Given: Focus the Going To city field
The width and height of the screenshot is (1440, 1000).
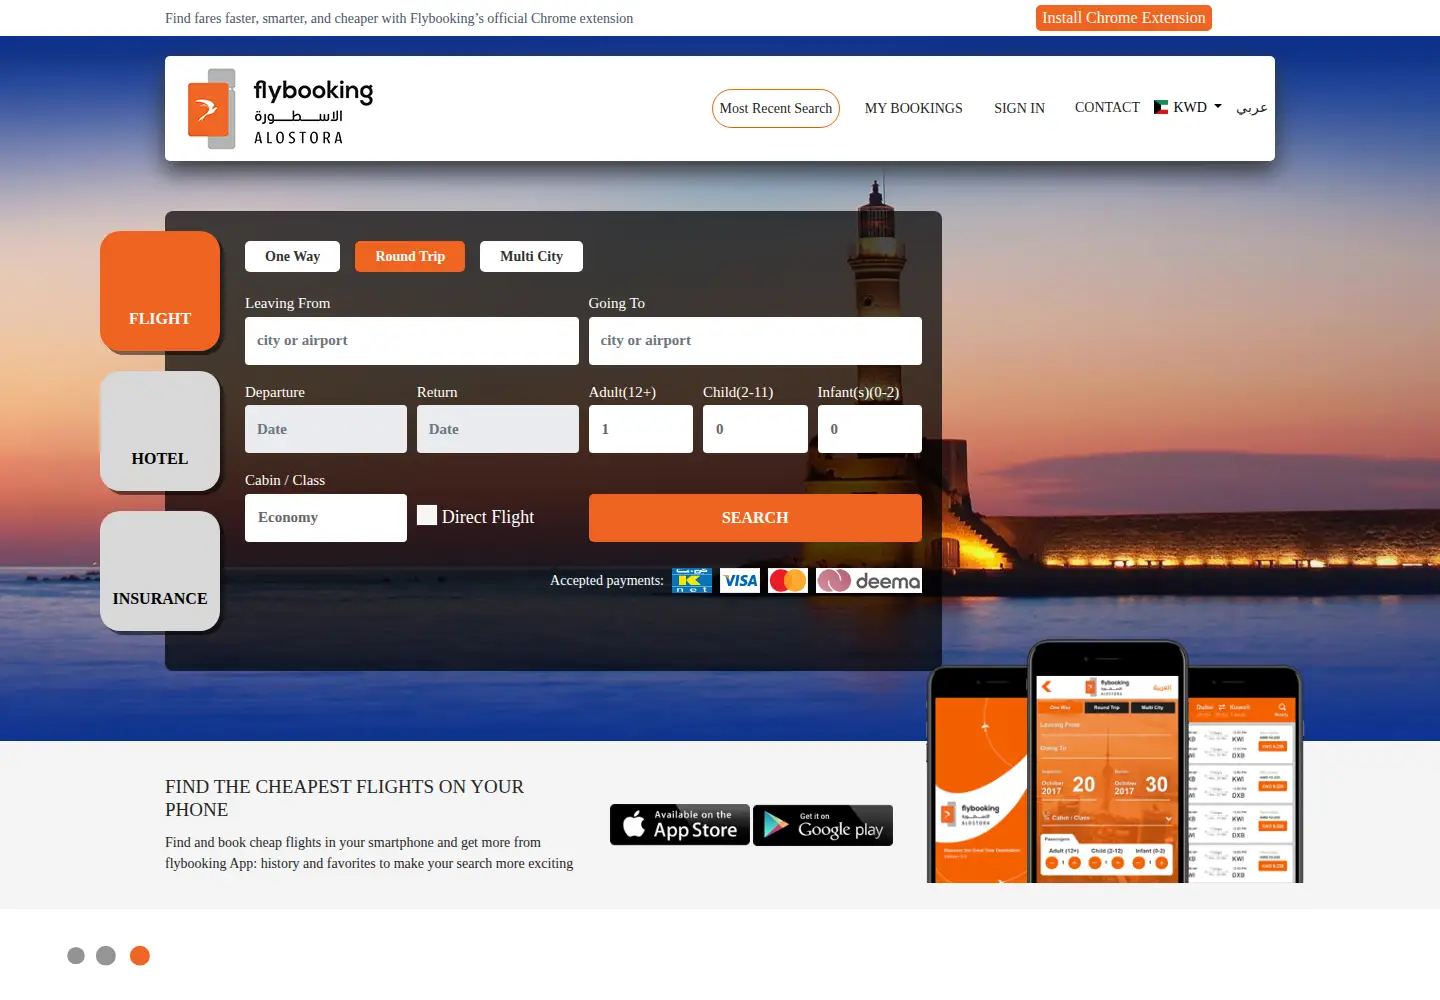Looking at the screenshot, I should point(755,341).
